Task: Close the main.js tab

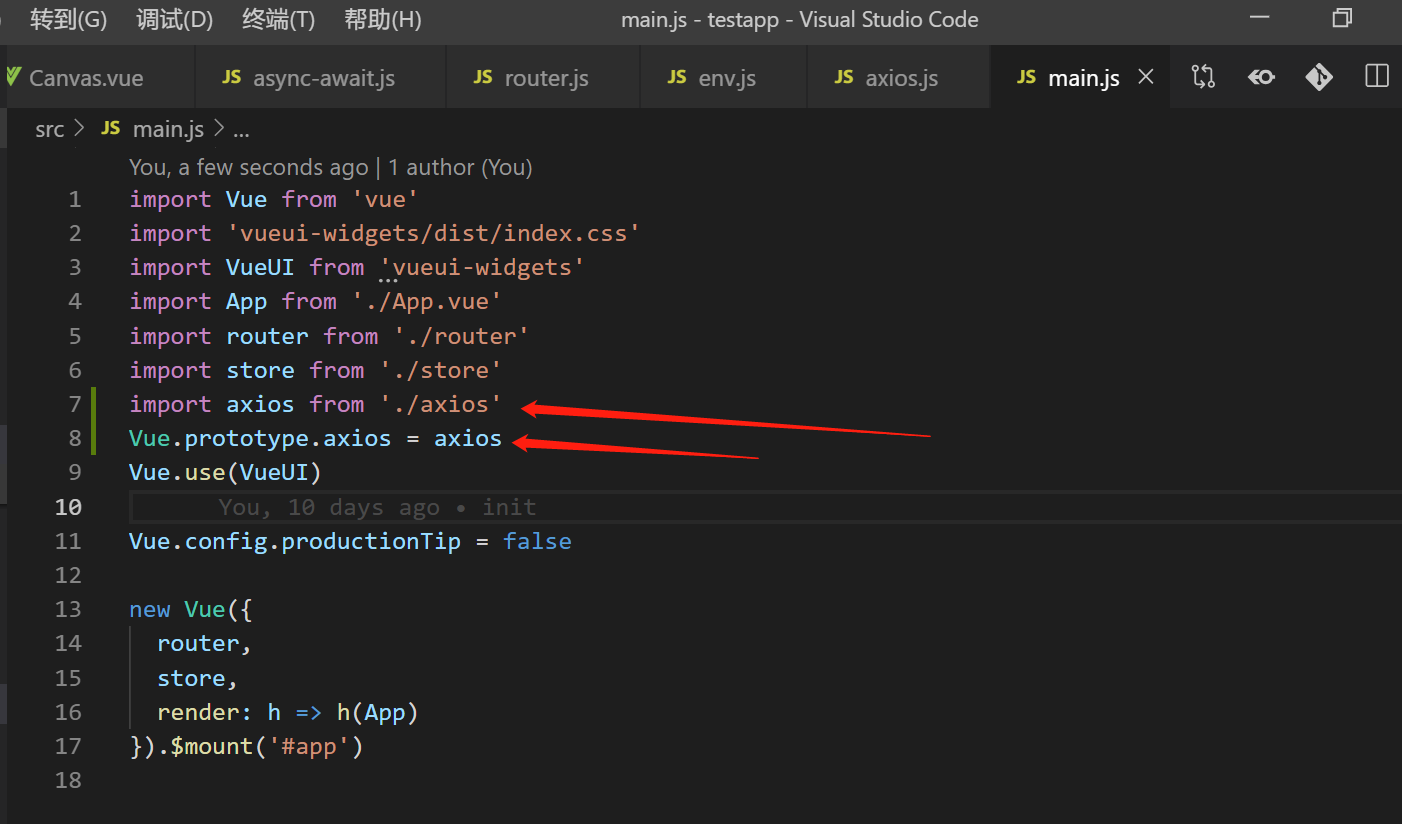Action: click(x=1147, y=77)
